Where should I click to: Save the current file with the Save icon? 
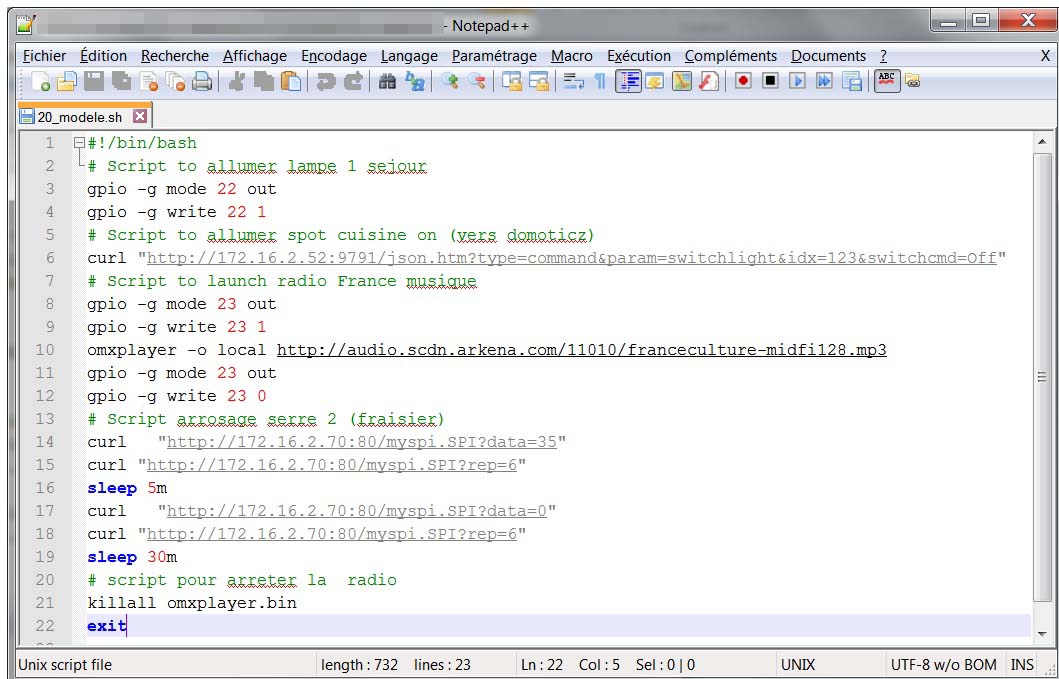point(94,82)
